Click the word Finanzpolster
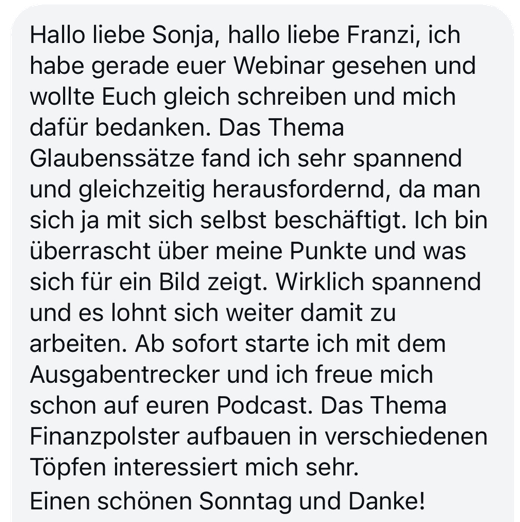 (105, 436)
